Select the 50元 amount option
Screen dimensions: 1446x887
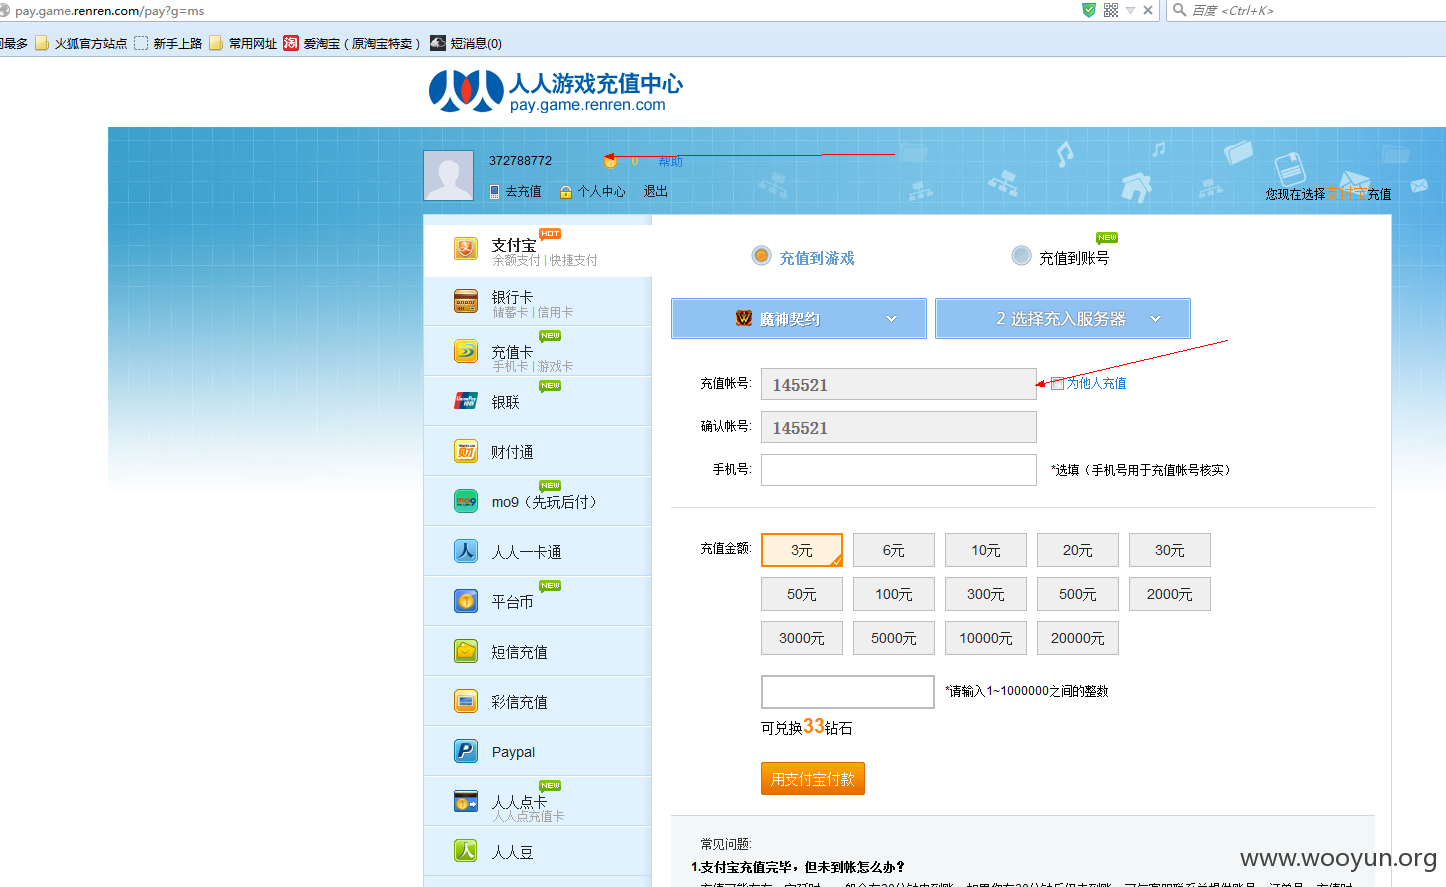[802, 594]
